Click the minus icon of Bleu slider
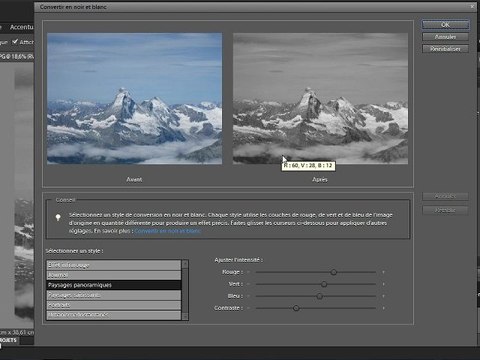The width and height of the screenshot is (480, 360). tap(249, 296)
